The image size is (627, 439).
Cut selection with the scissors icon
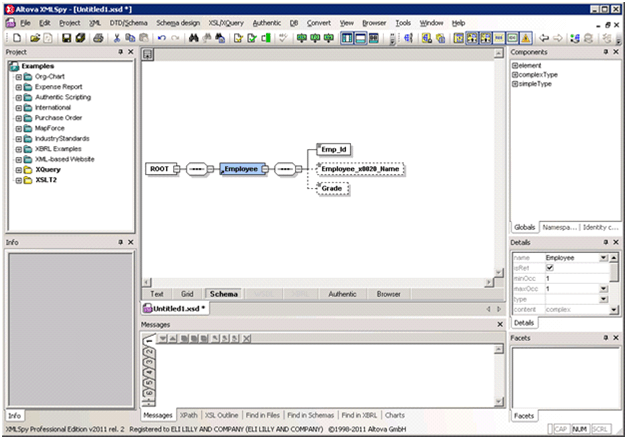tap(117, 38)
